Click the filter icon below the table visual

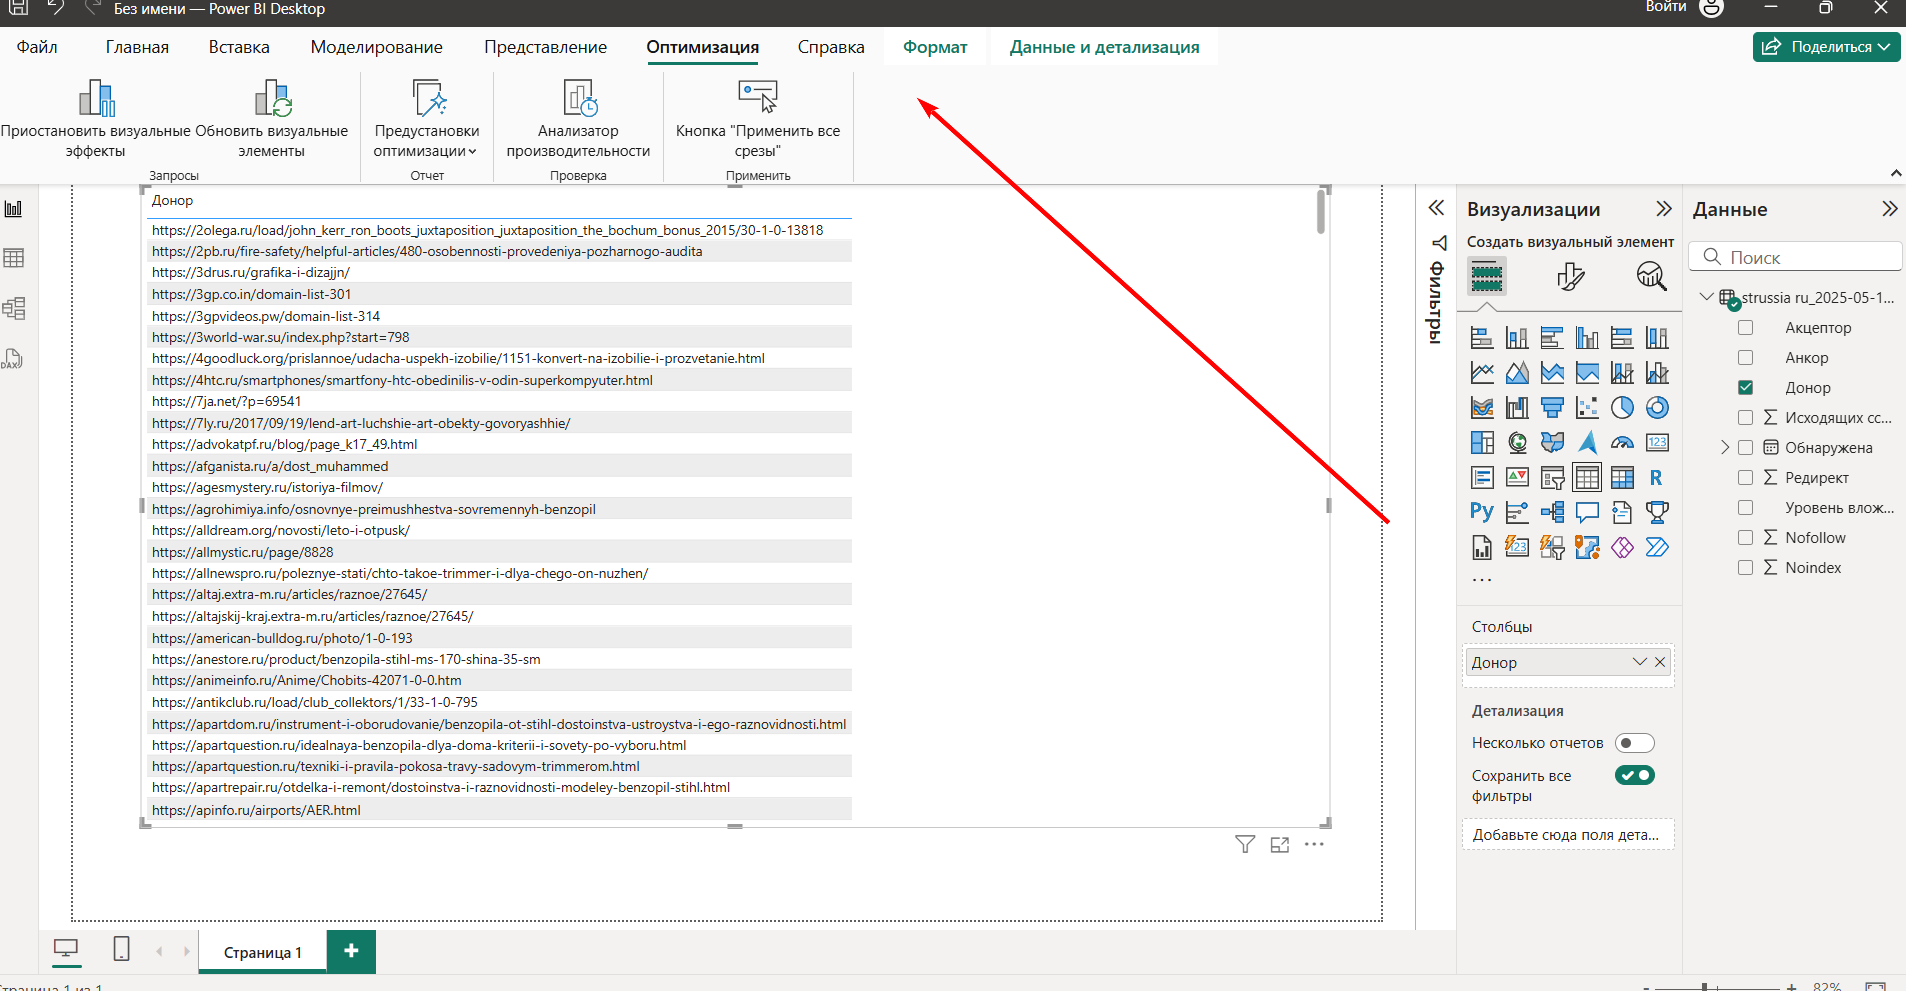pos(1245,845)
